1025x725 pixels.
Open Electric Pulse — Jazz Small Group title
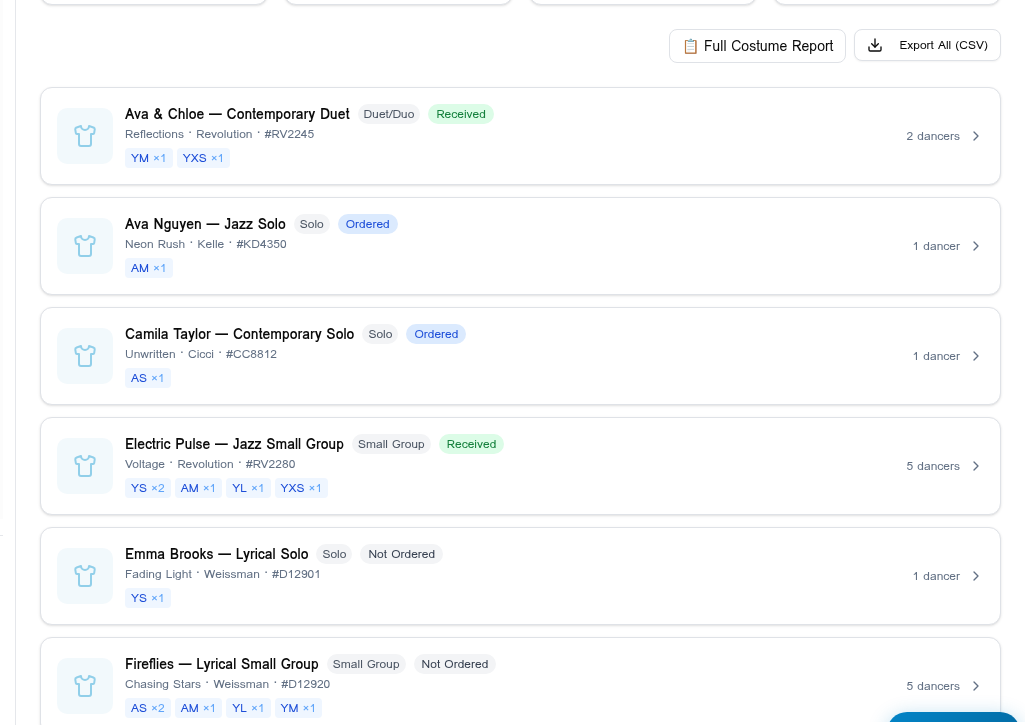tap(234, 444)
